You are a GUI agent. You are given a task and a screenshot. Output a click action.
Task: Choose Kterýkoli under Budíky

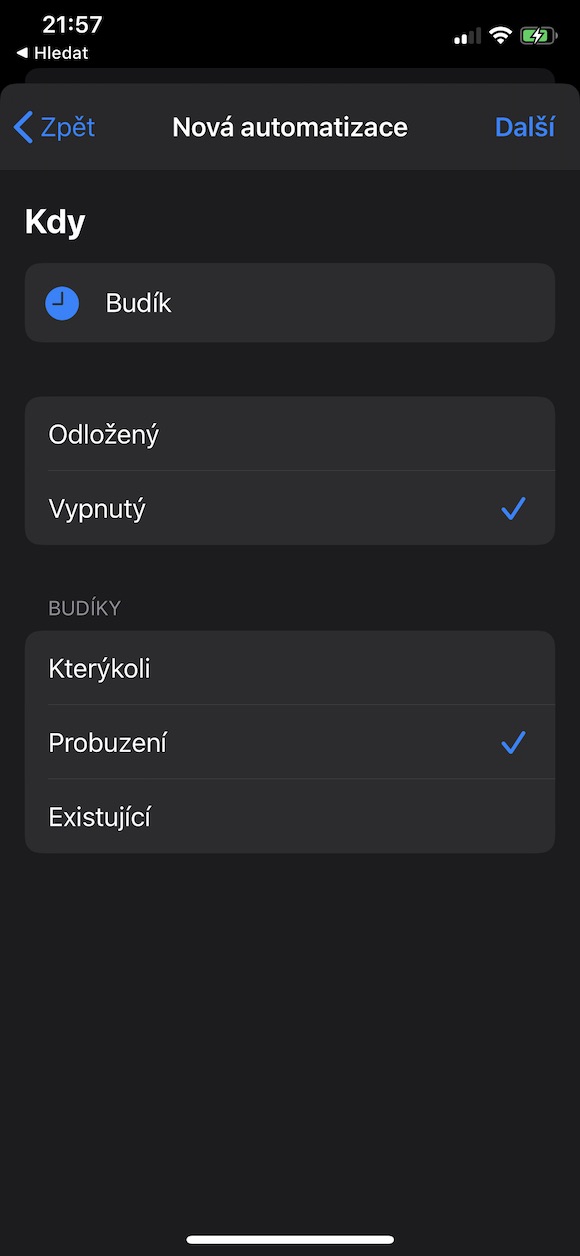290,668
